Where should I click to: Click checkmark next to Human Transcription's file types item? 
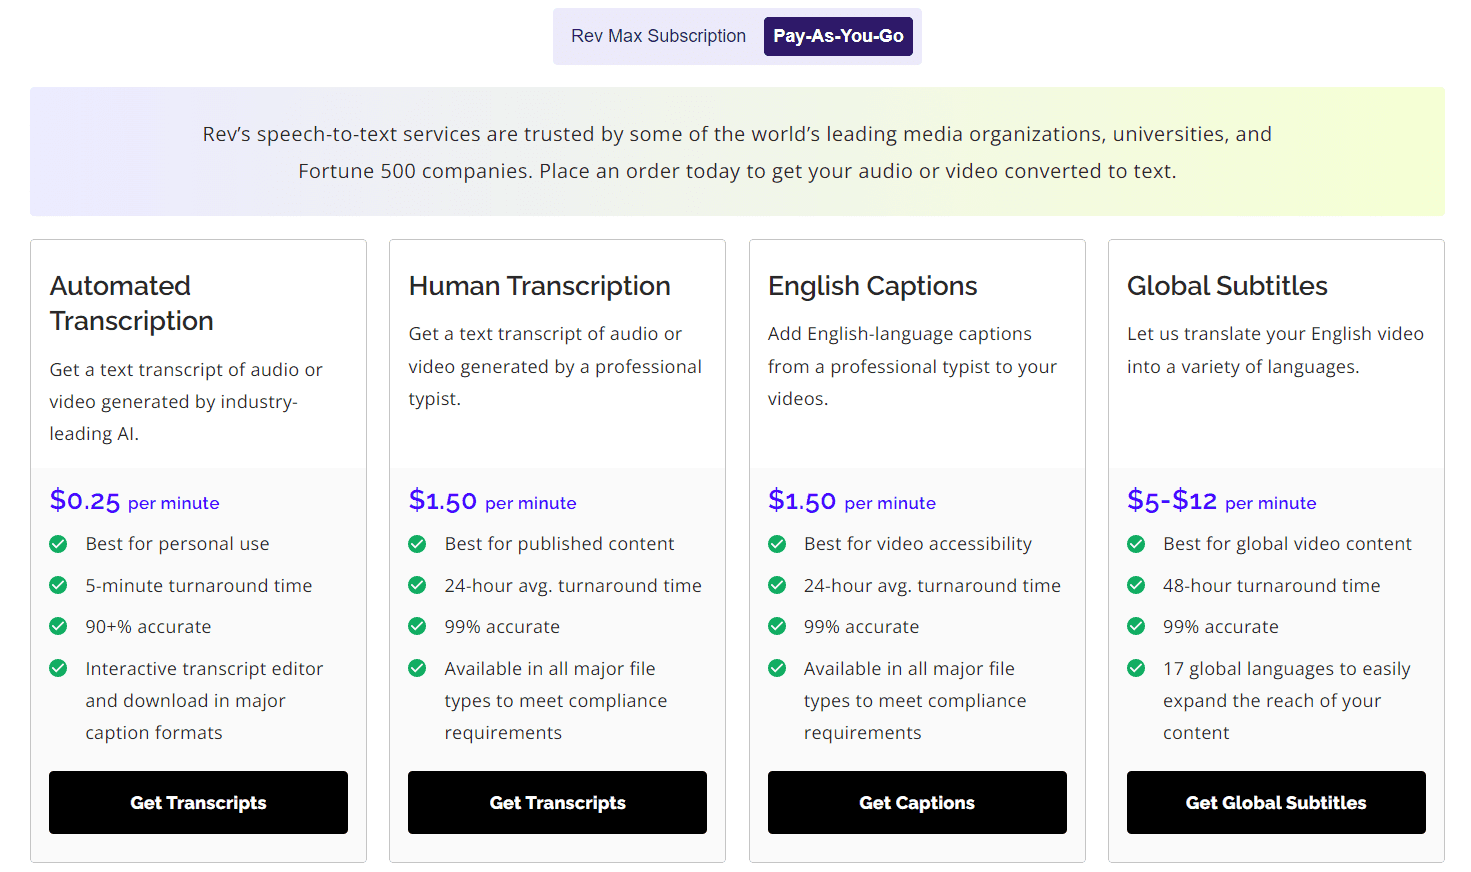pos(417,668)
